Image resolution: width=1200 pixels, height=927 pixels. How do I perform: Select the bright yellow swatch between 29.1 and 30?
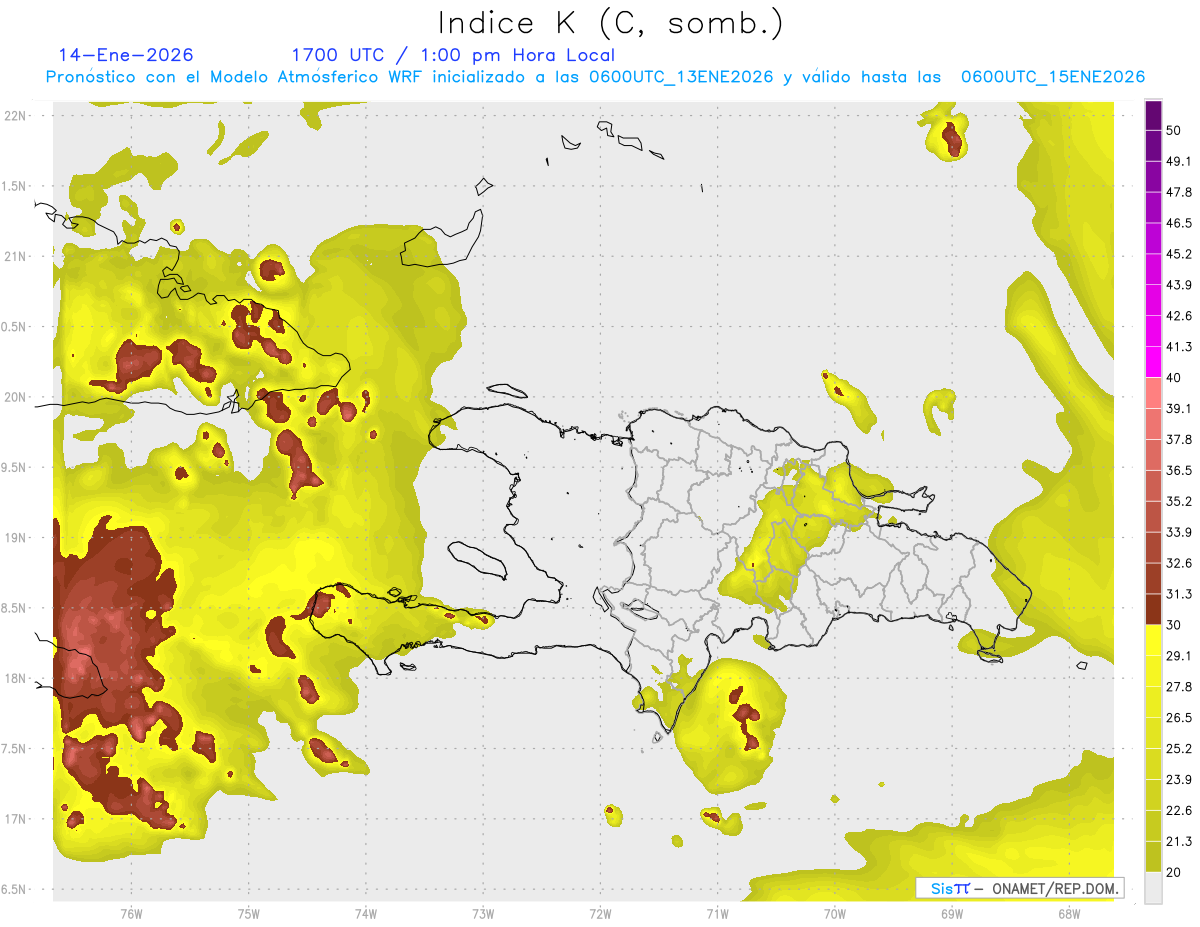[x=1153, y=641]
